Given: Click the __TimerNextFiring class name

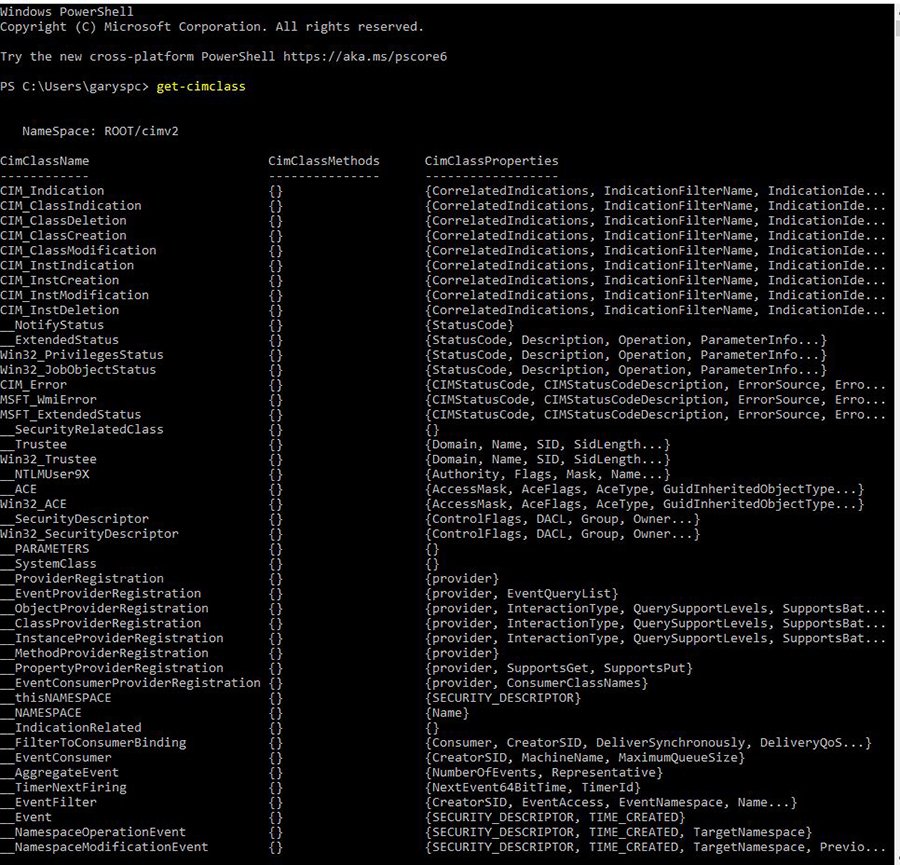Looking at the screenshot, I should 67,787.
